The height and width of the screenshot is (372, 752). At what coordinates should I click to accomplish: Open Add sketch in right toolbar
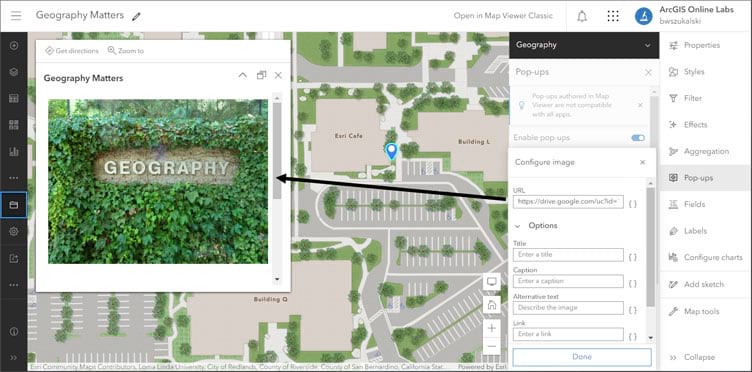coord(705,284)
